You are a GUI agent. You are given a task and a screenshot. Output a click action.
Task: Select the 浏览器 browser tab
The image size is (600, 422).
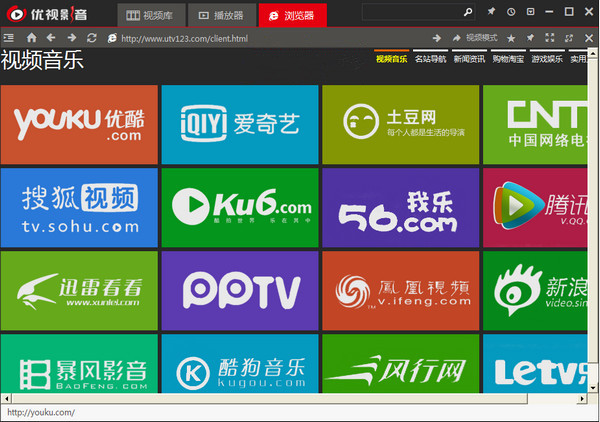(x=293, y=15)
